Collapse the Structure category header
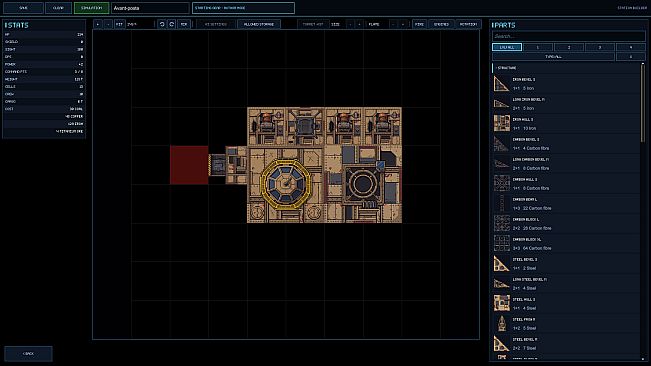The height and width of the screenshot is (366, 651). [566, 68]
